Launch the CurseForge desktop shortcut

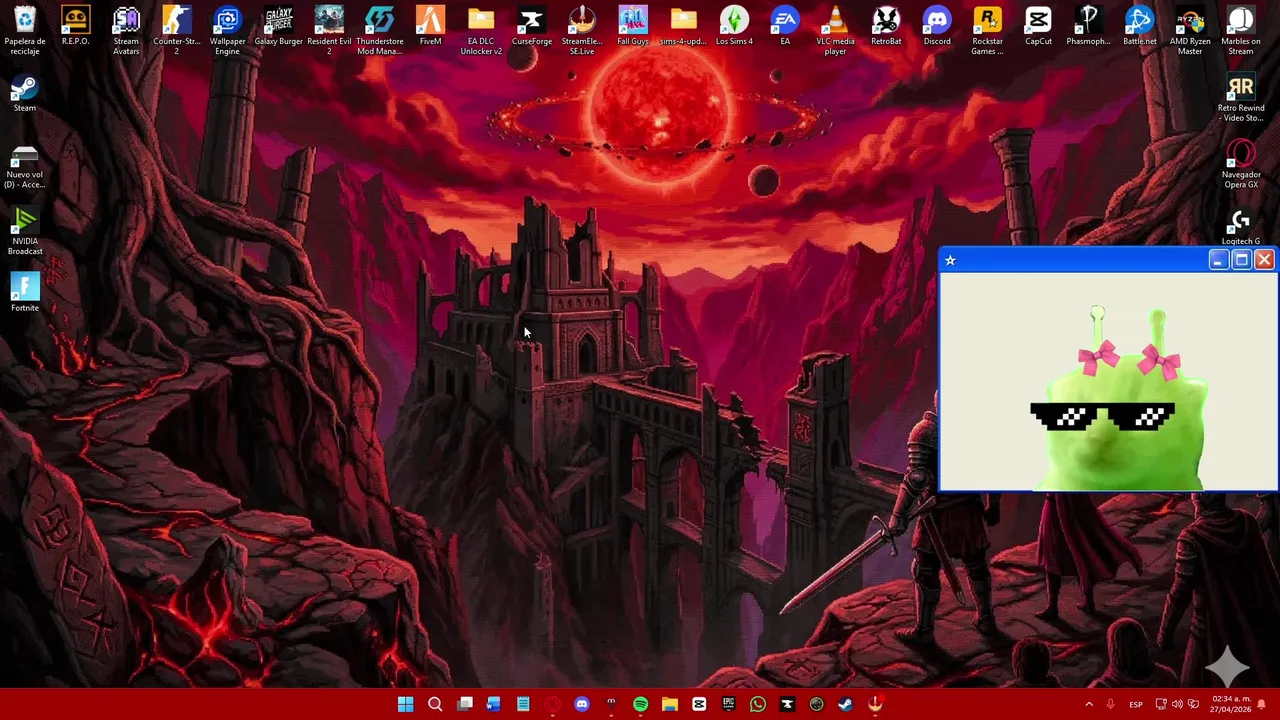[x=531, y=25]
